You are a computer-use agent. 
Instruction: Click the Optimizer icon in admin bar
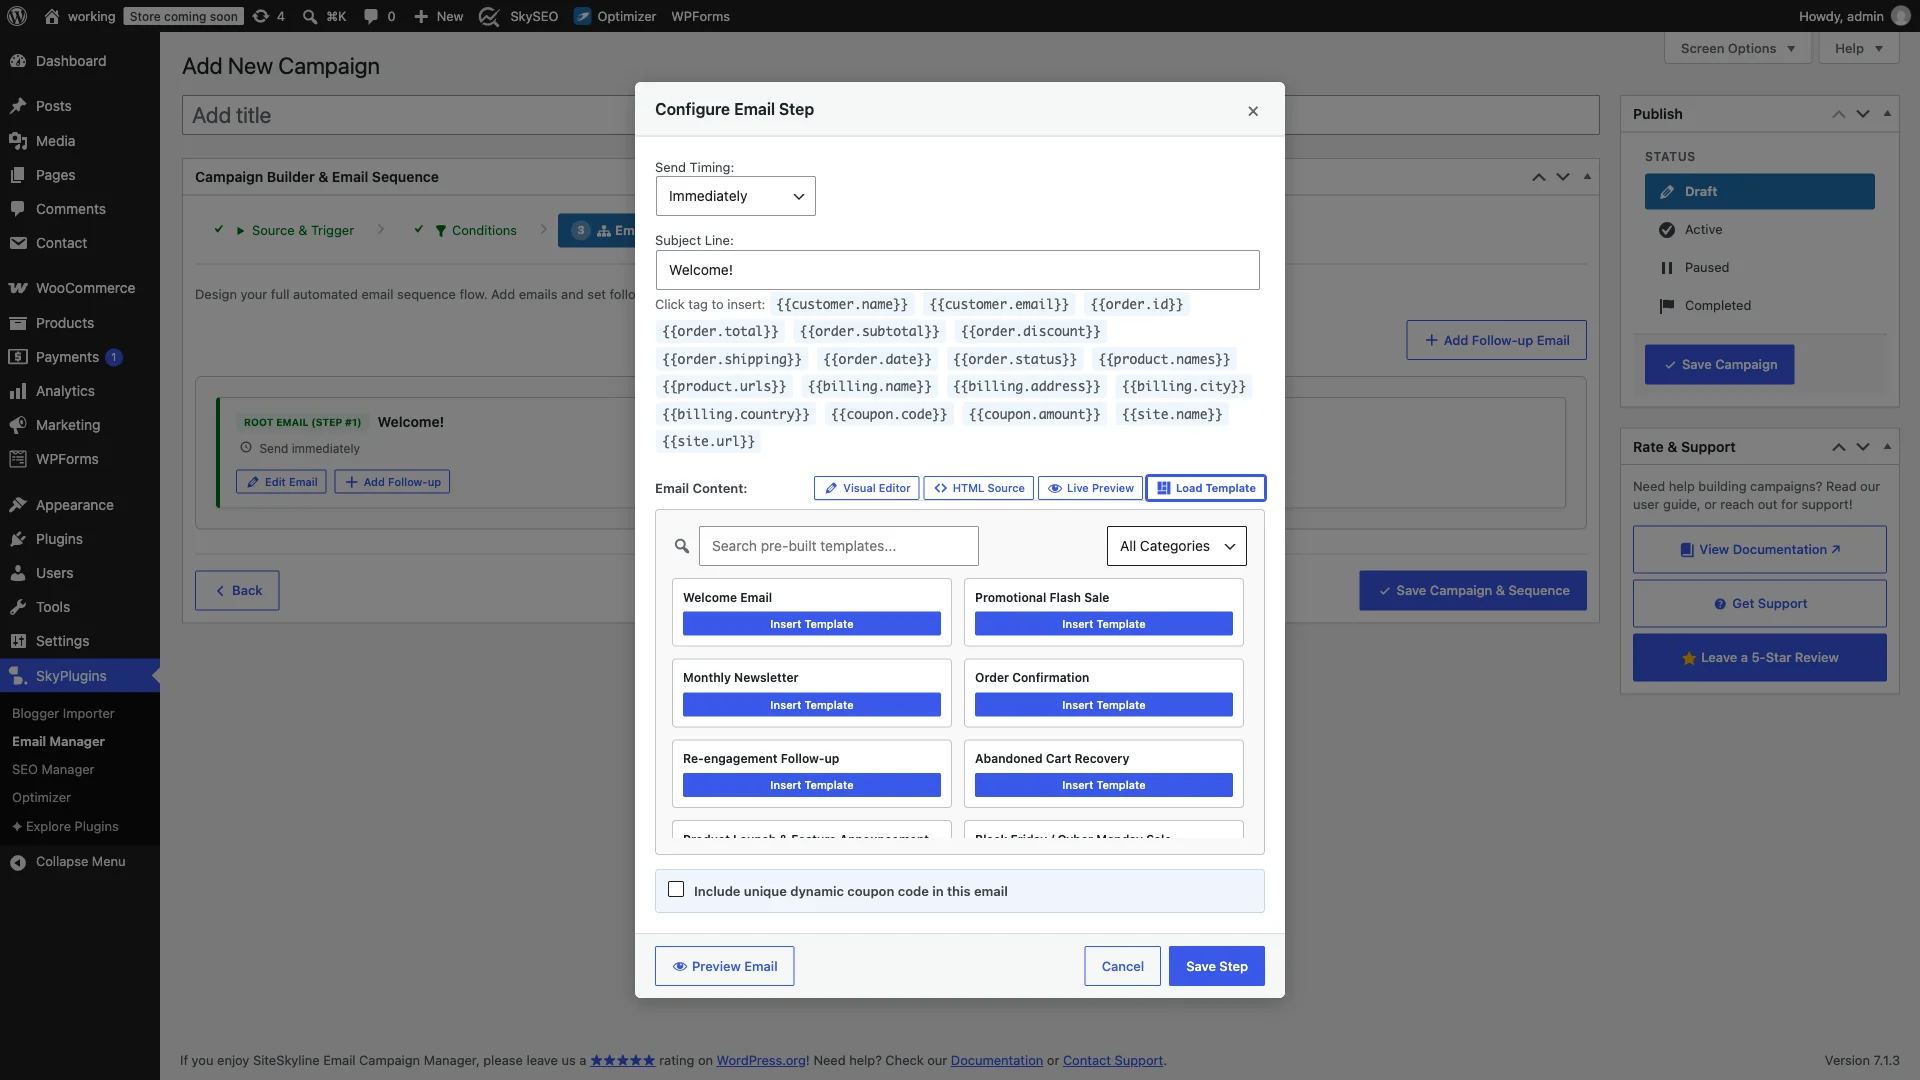click(x=583, y=16)
